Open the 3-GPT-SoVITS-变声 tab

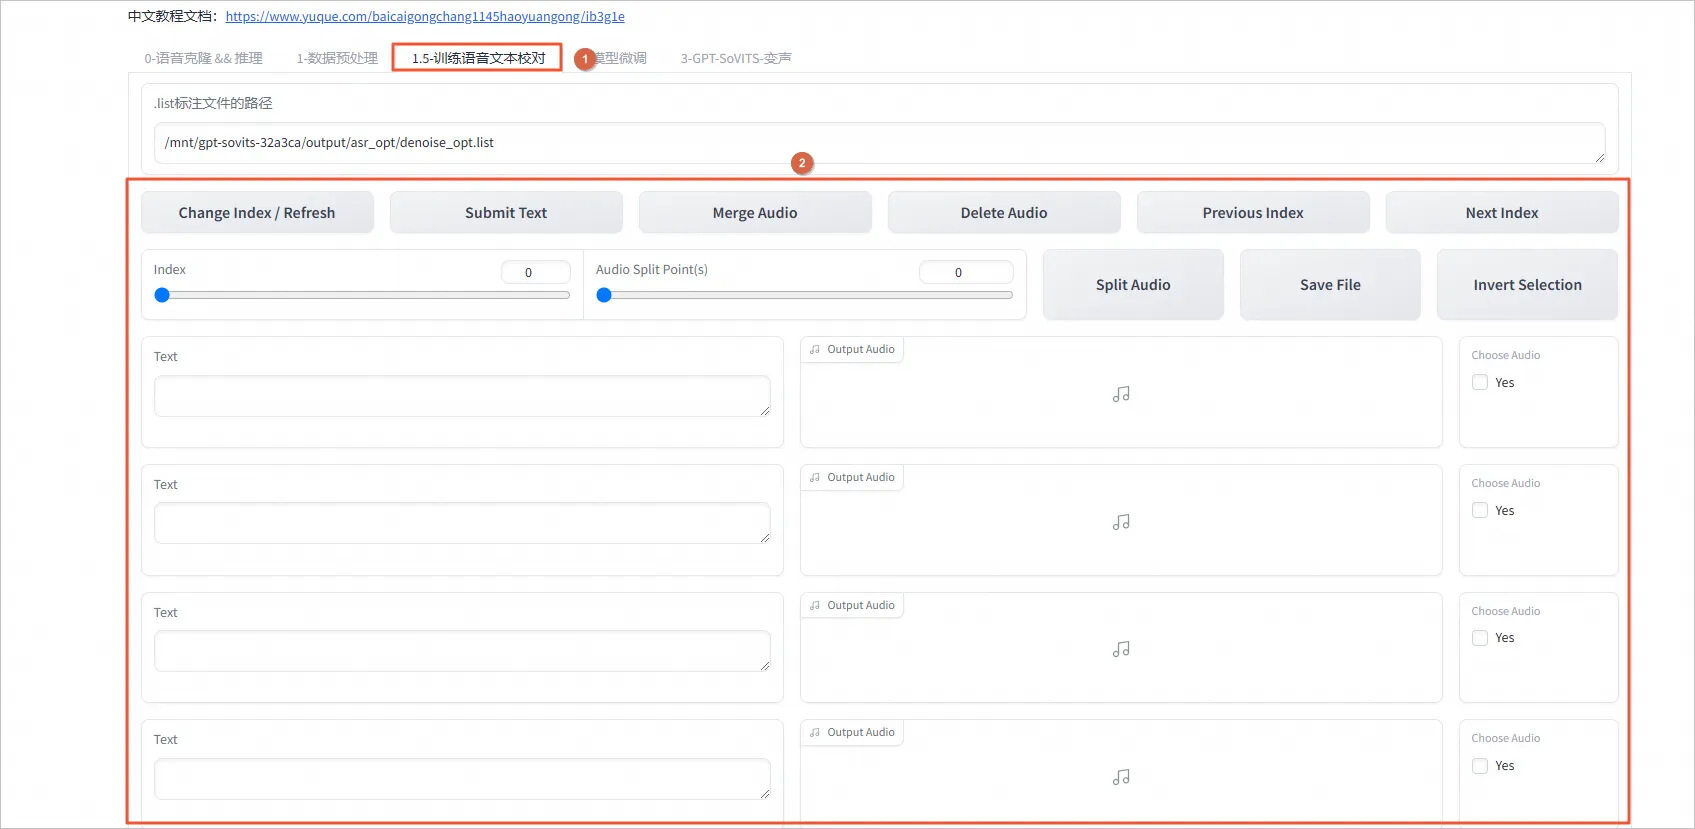(736, 58)
